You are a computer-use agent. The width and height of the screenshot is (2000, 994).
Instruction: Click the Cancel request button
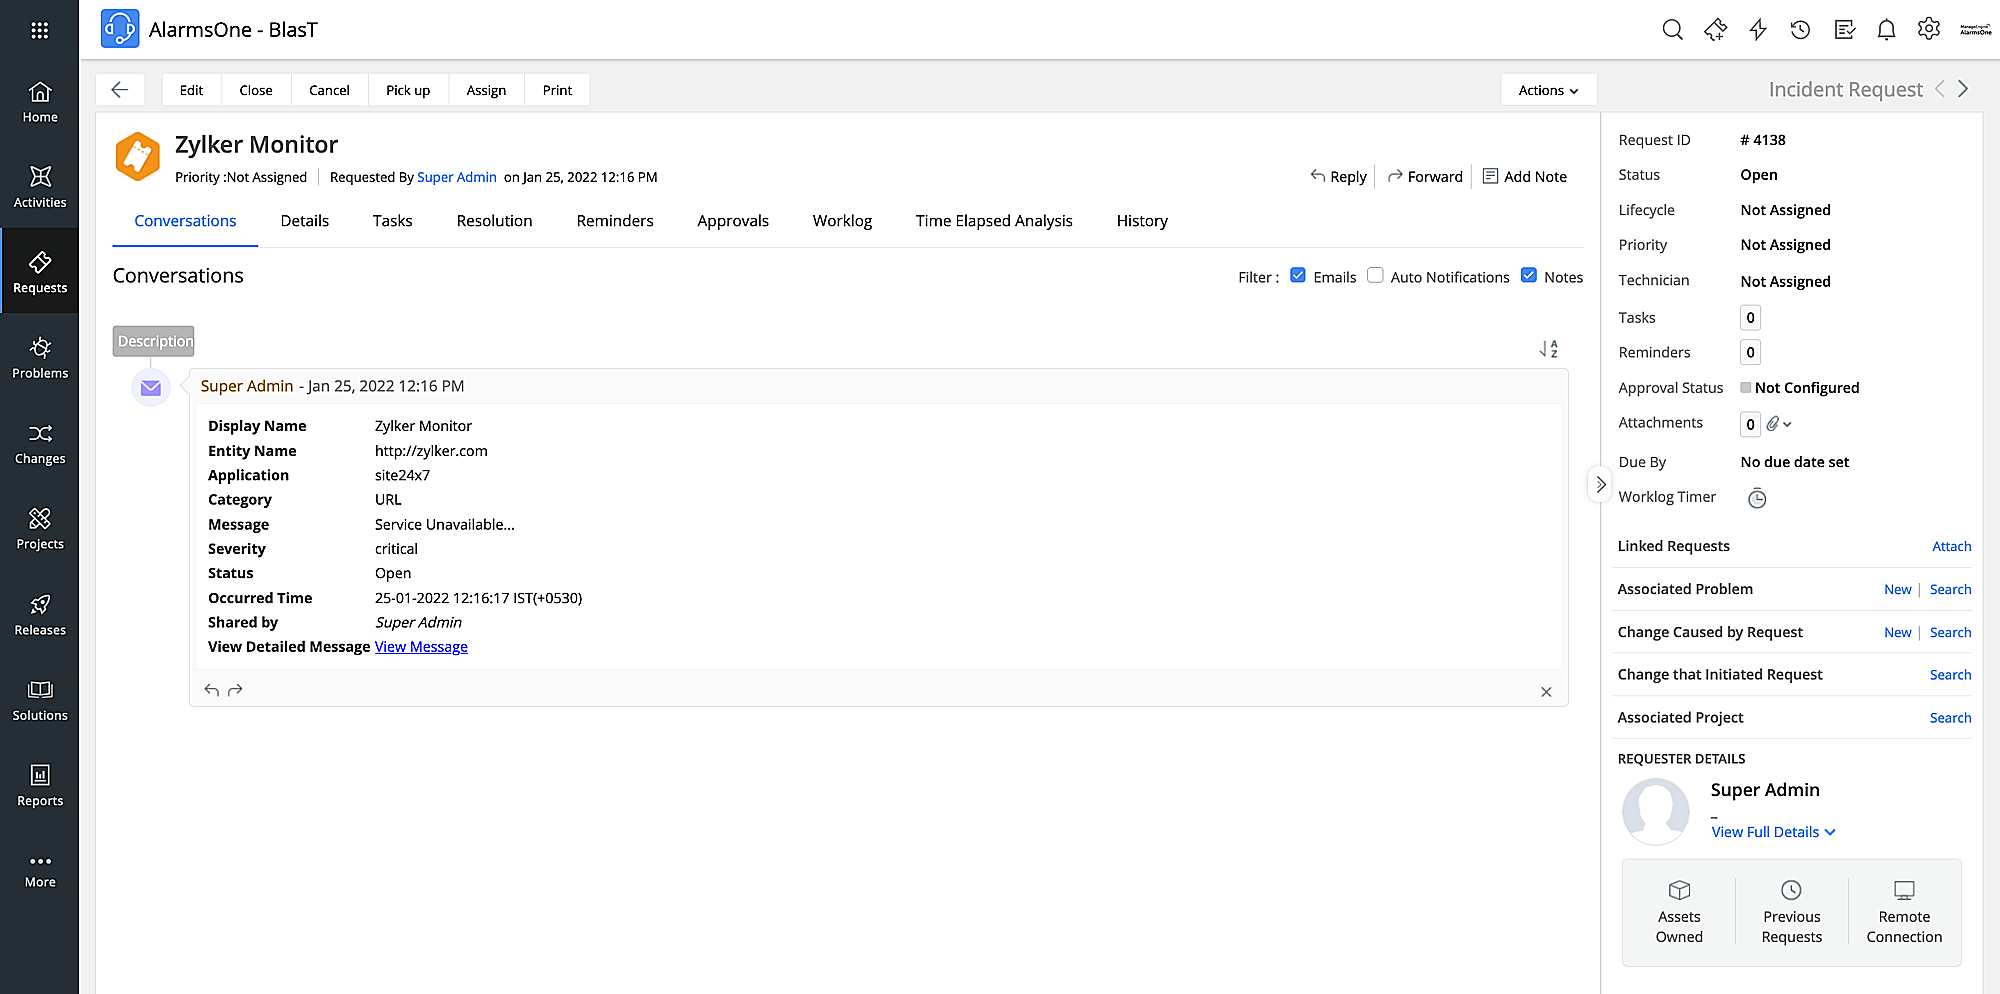pos(329,90)
